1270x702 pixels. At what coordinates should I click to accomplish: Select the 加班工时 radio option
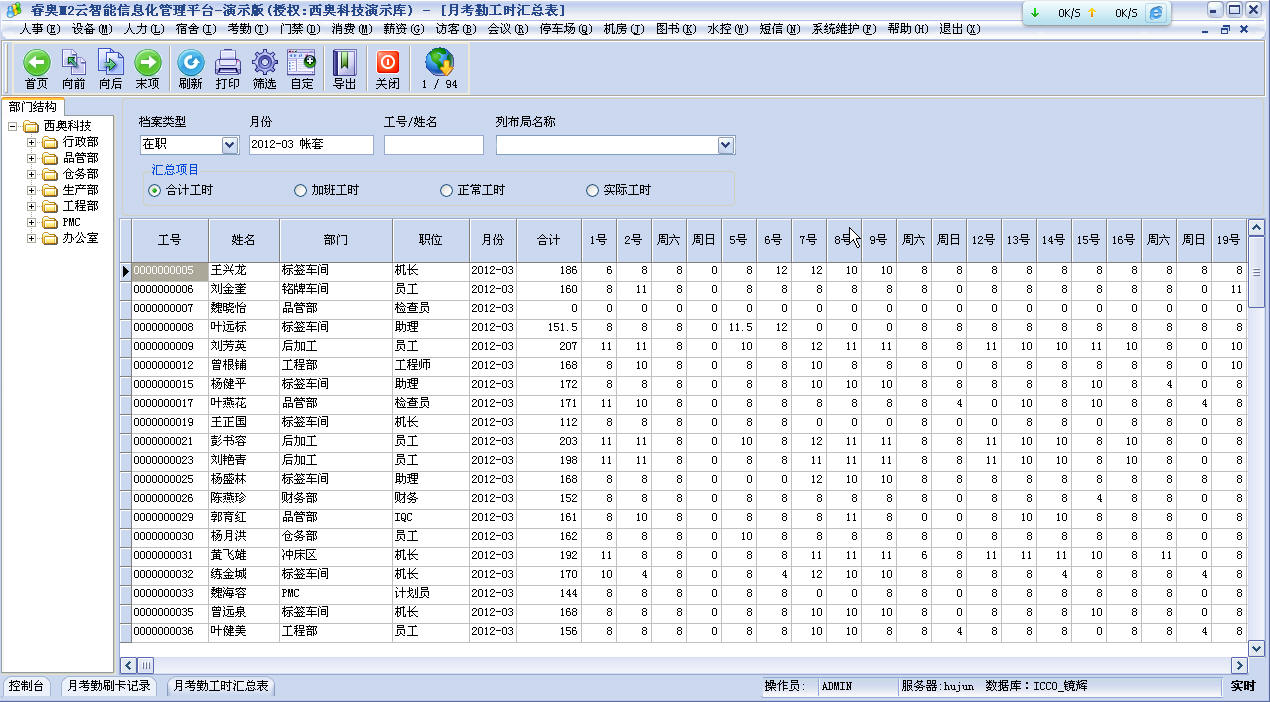coord(300,190)
